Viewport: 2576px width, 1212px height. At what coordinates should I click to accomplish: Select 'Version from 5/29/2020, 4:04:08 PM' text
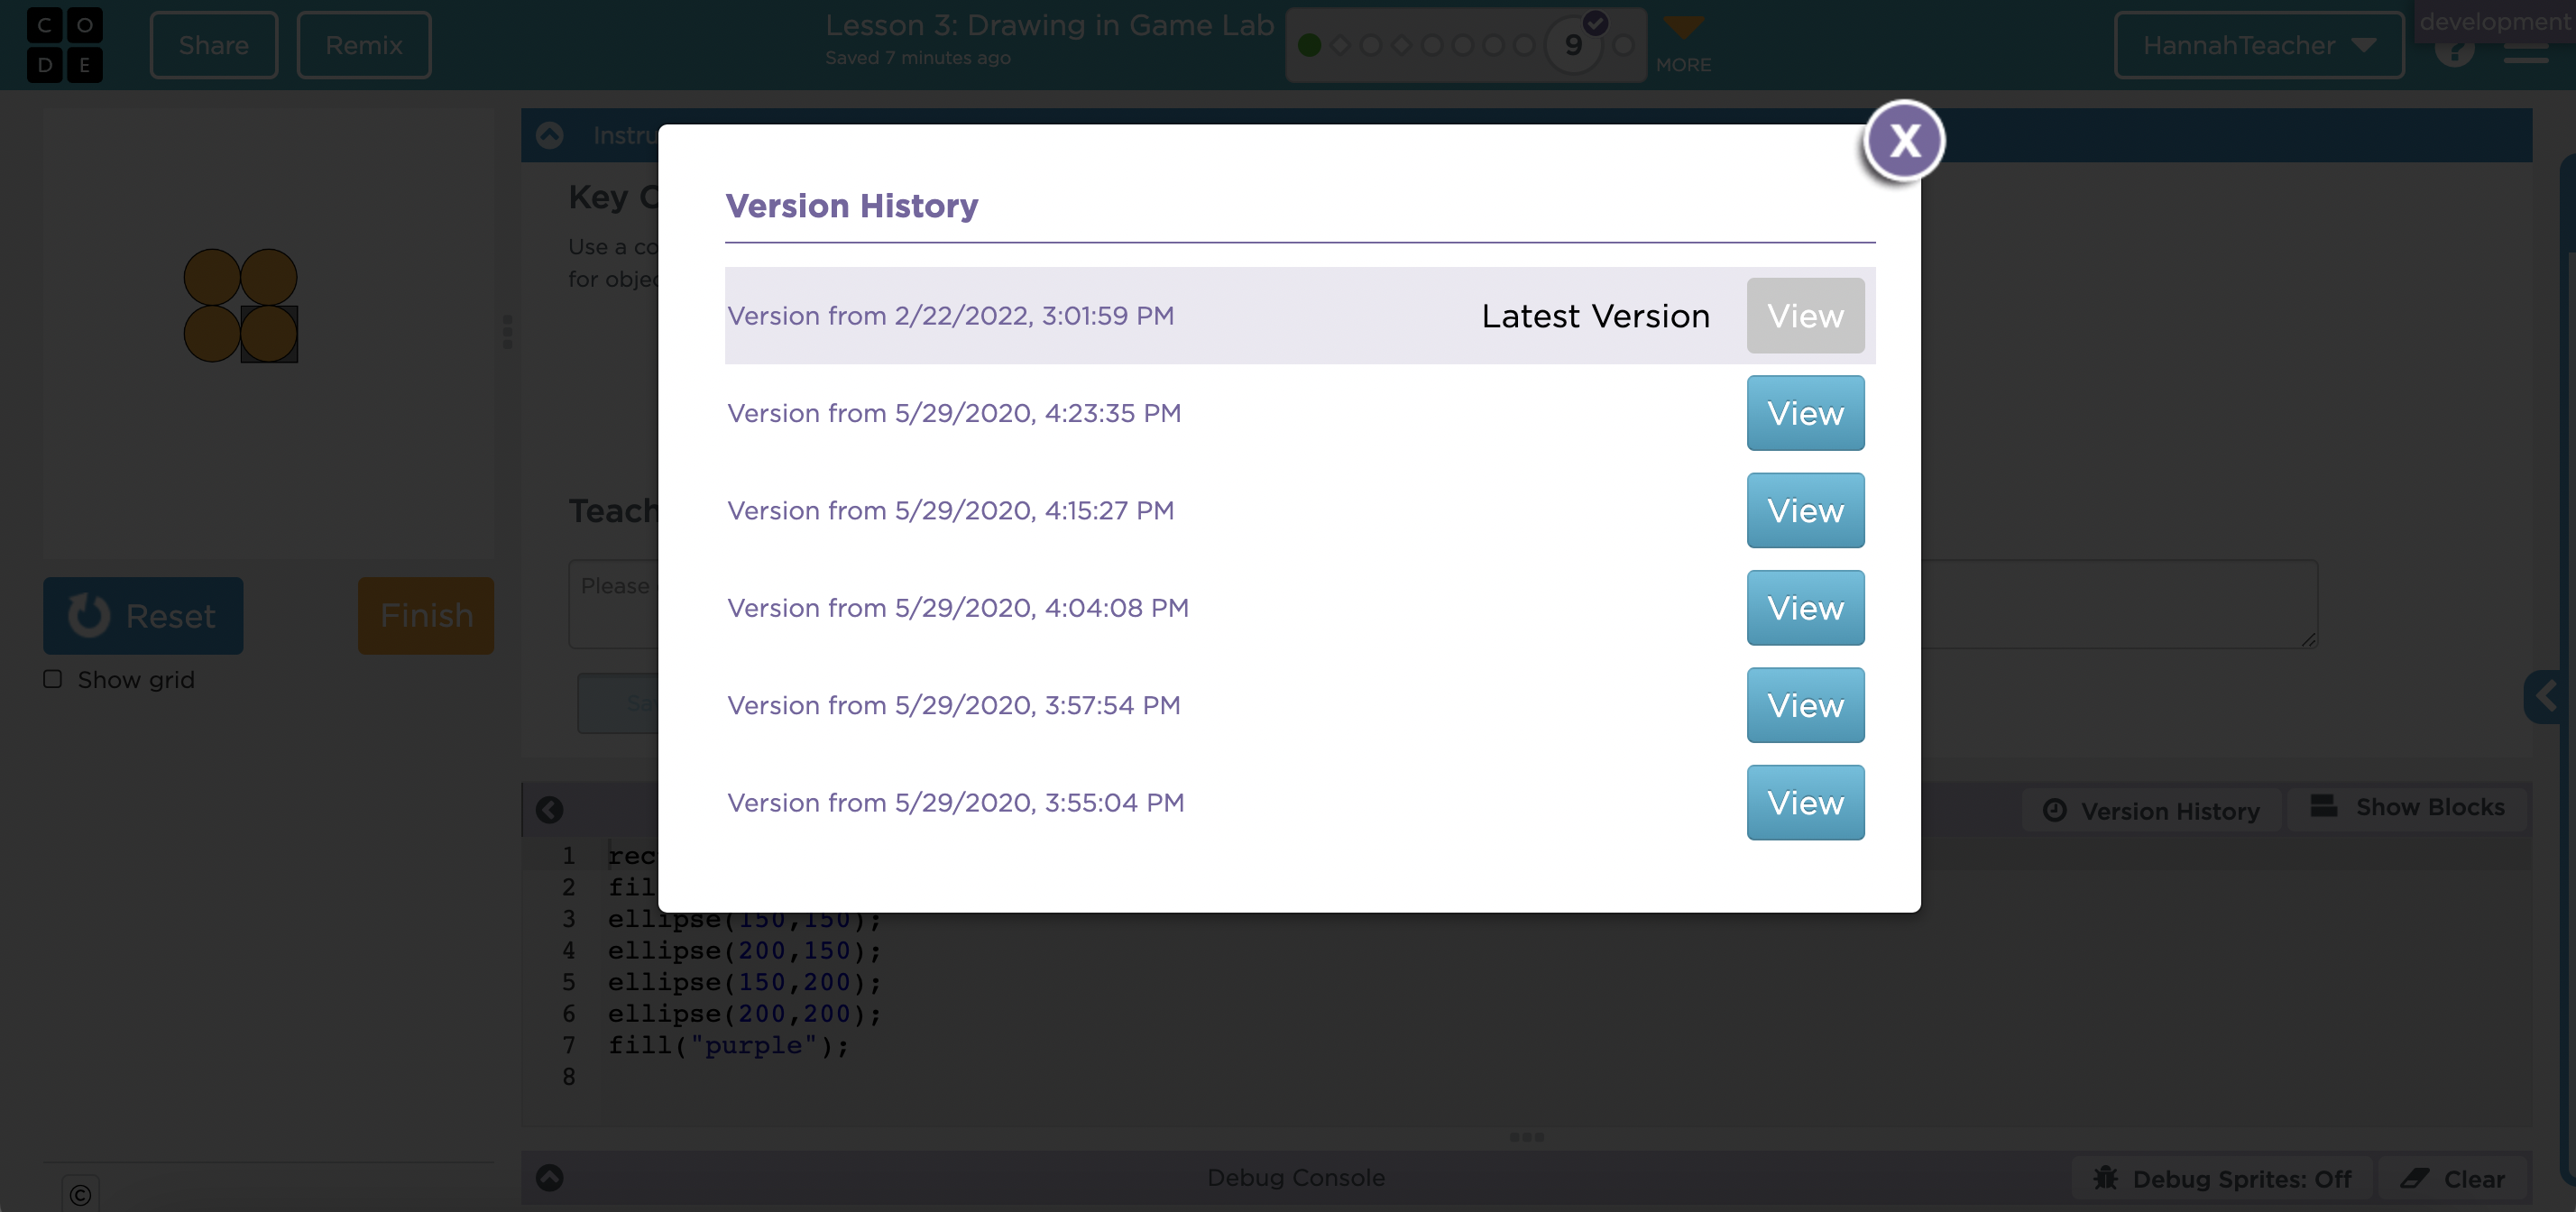[x=958, y=608]
